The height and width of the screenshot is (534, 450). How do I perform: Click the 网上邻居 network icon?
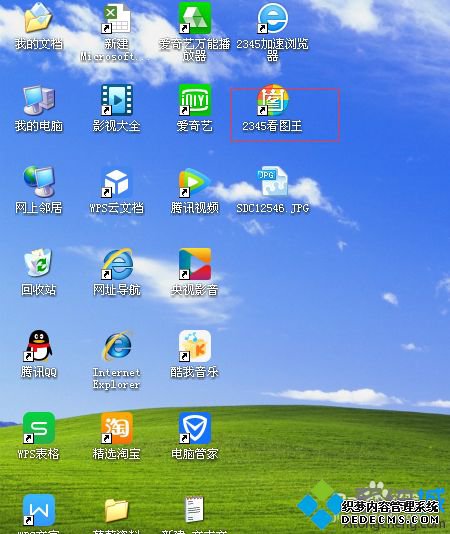click(38, 182)
